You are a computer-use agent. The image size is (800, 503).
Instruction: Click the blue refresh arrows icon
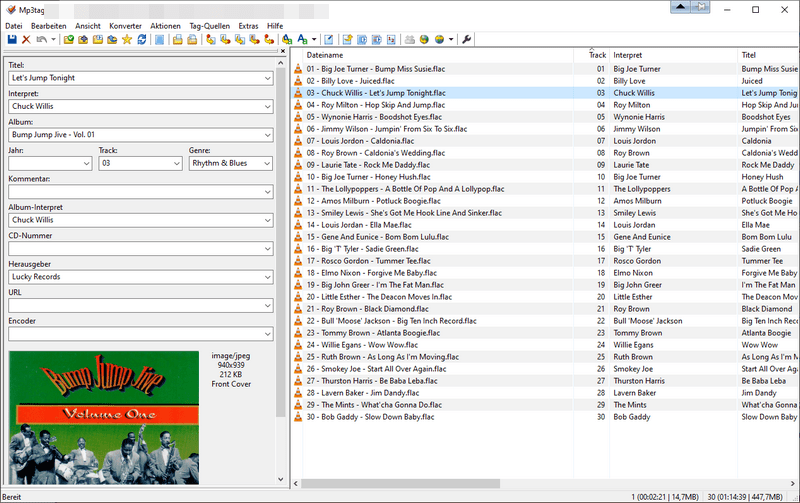[x=142, y=39]
